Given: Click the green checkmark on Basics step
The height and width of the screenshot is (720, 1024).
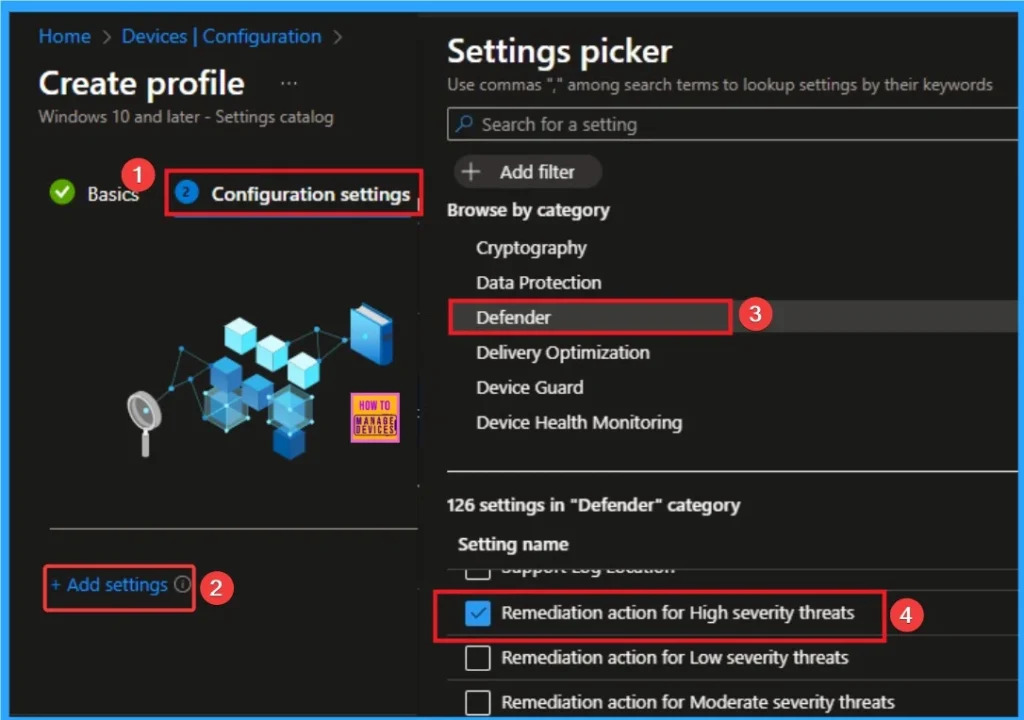Looking at the screenshot, I should tap(60, 193).
